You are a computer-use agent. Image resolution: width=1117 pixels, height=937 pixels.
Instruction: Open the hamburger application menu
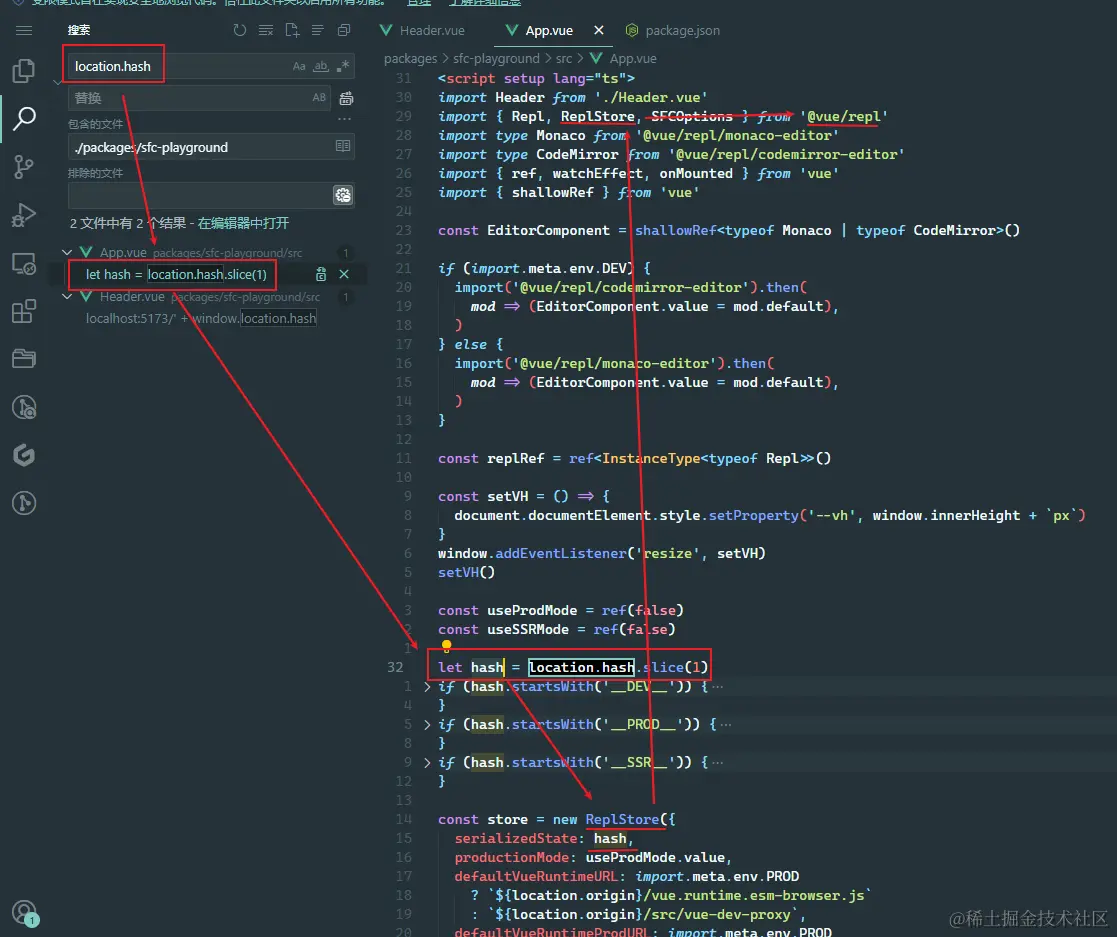[24, 30]
